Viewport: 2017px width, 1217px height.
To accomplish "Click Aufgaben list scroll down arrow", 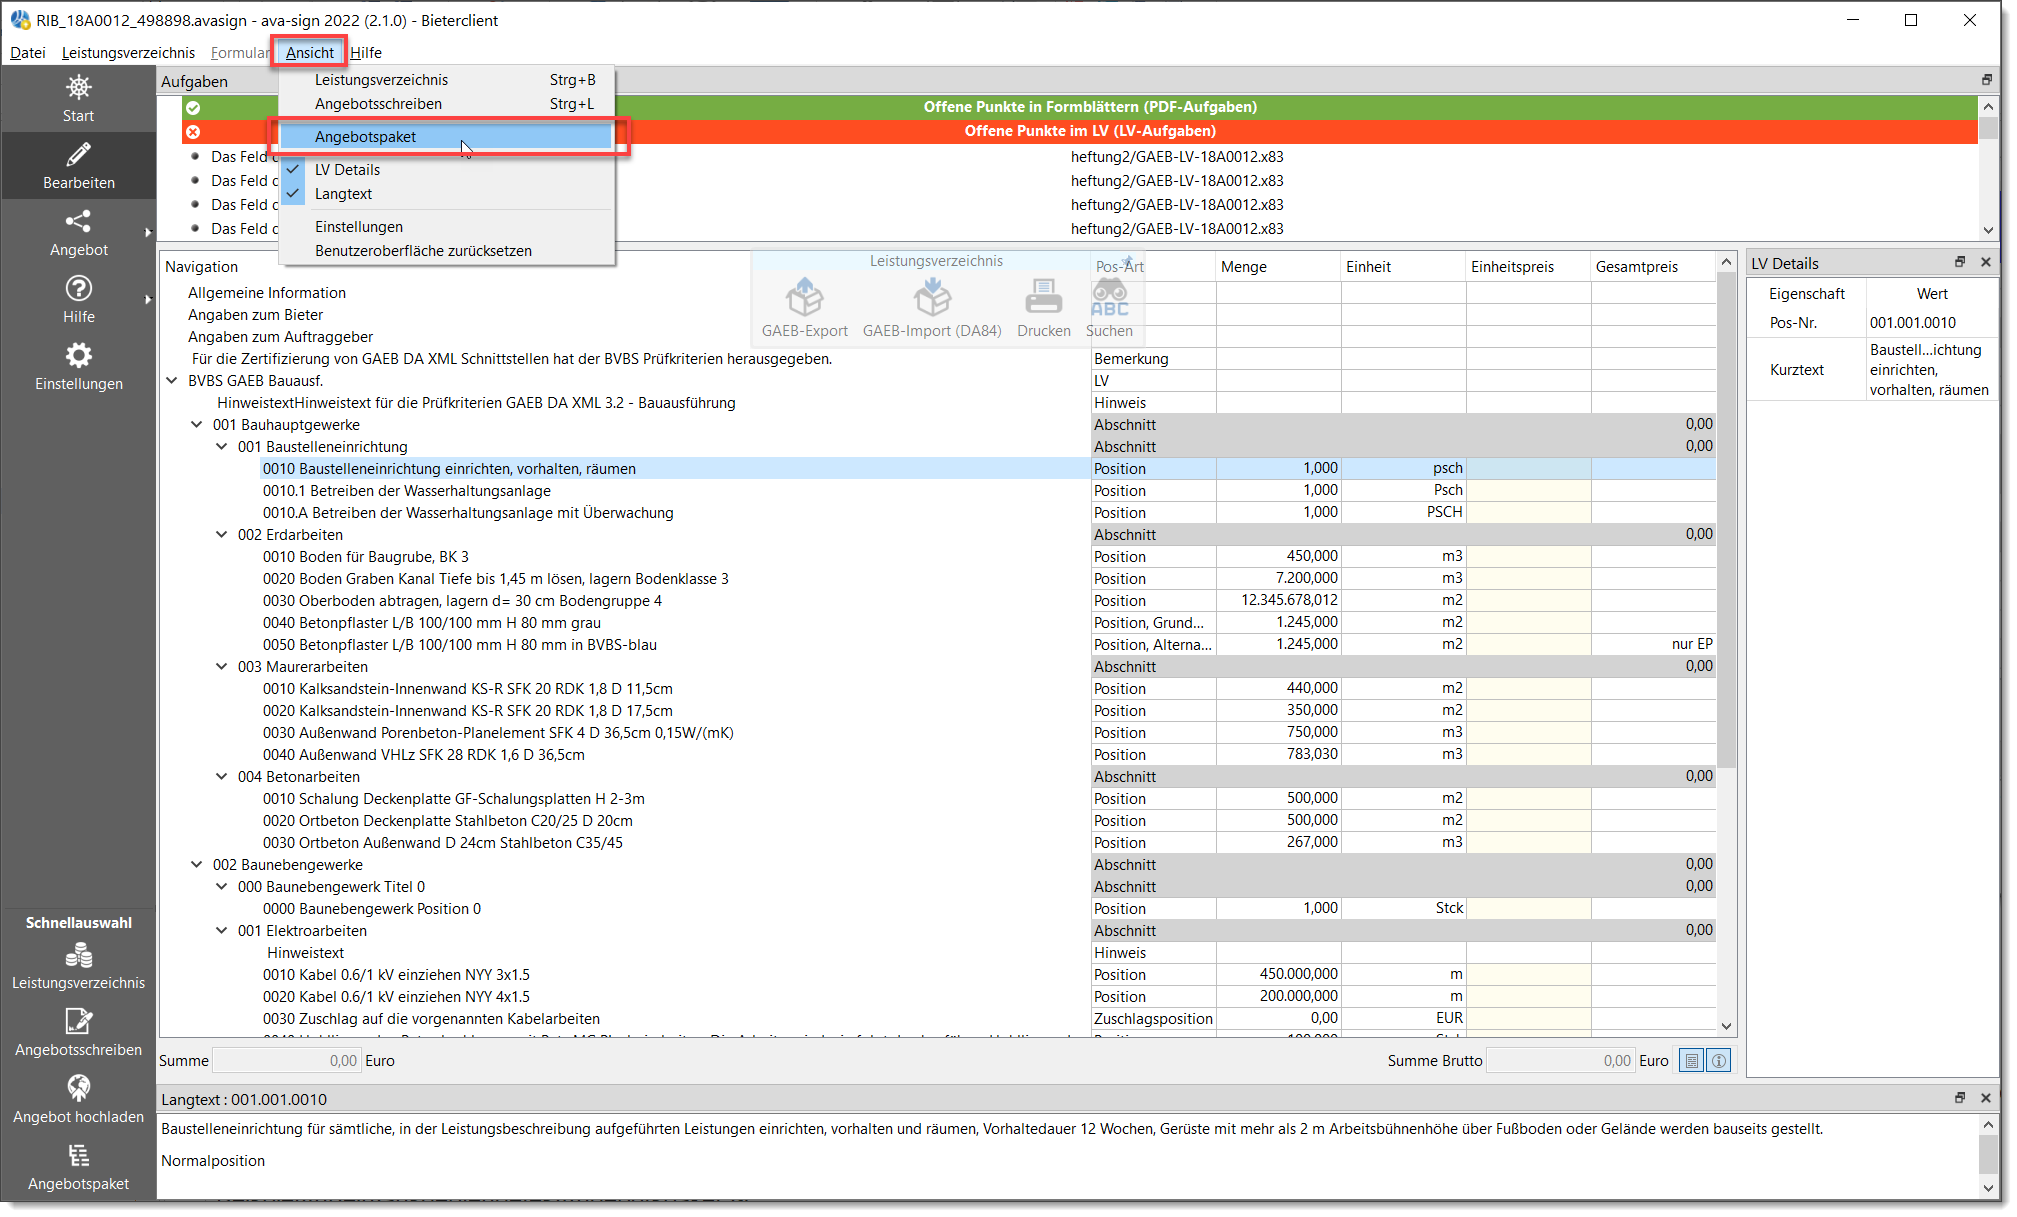I will click(x=1988, y=229).
